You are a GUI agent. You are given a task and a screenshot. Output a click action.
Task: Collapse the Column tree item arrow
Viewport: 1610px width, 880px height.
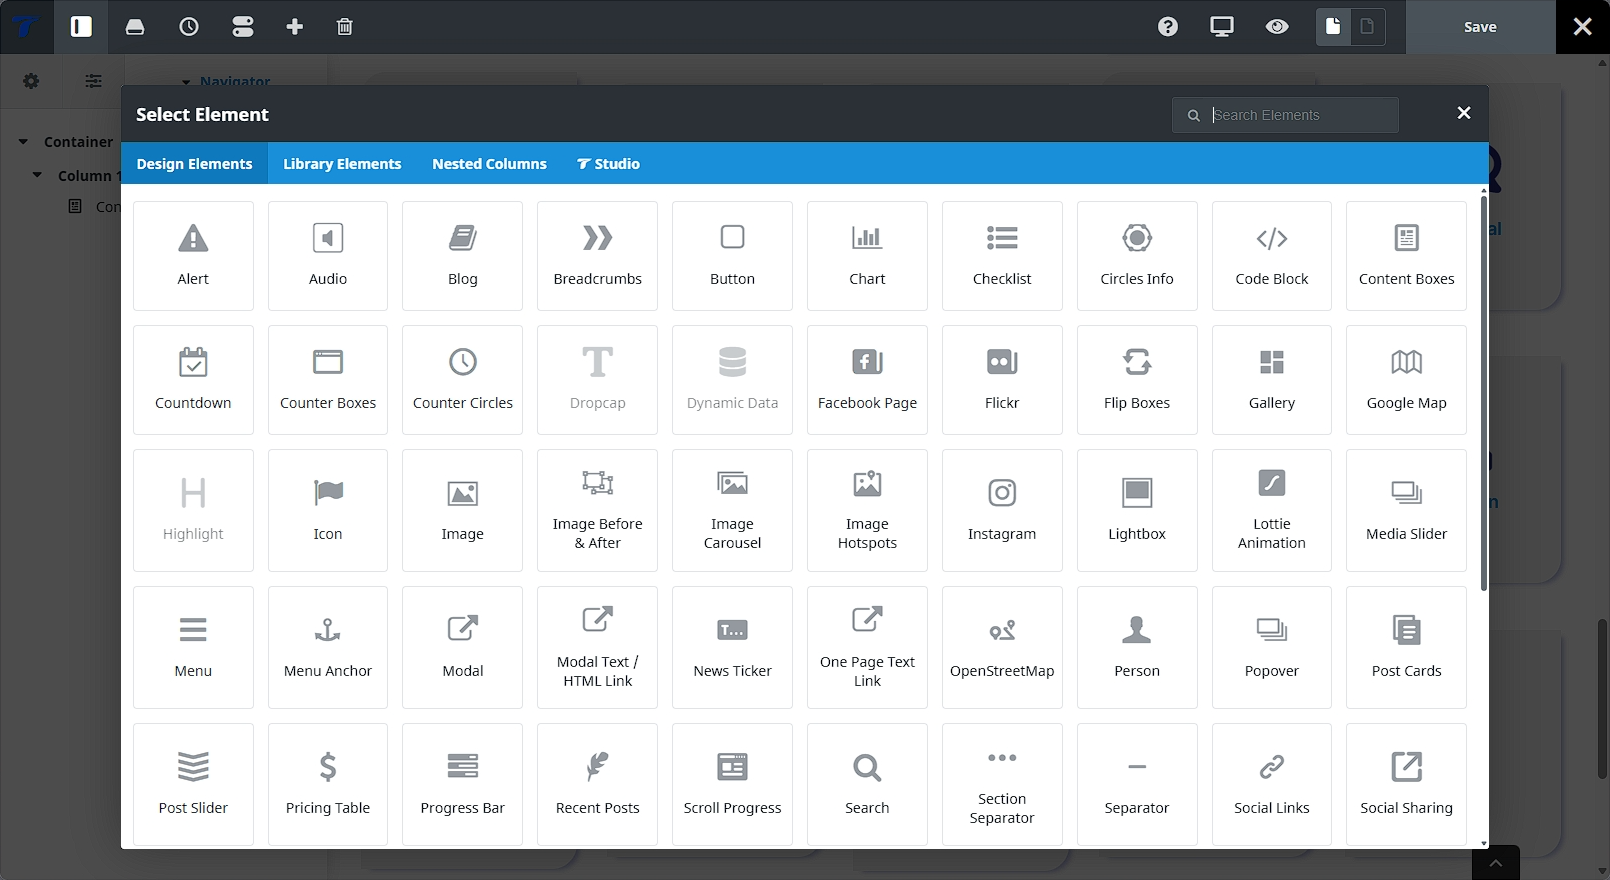click(x=37, y=175)
